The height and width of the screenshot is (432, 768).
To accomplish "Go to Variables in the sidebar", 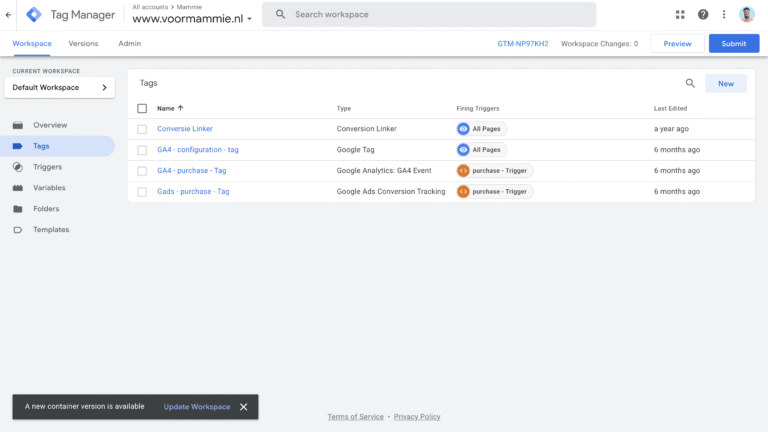I will (x=49, y=188).
